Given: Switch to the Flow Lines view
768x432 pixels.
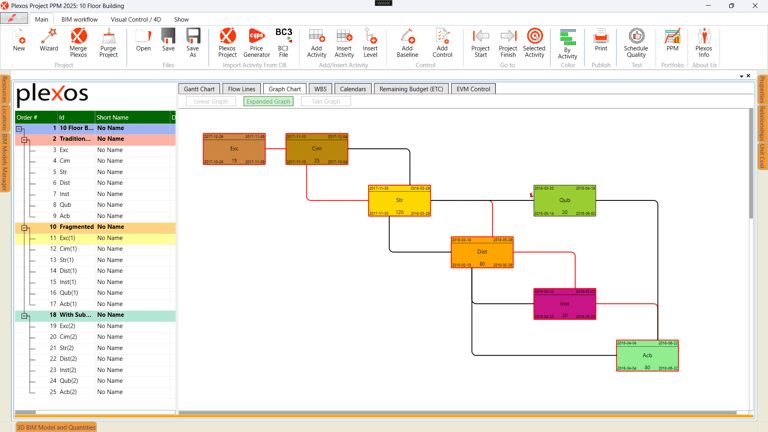Looking at the screenshot, I should [x=241, y=89].
